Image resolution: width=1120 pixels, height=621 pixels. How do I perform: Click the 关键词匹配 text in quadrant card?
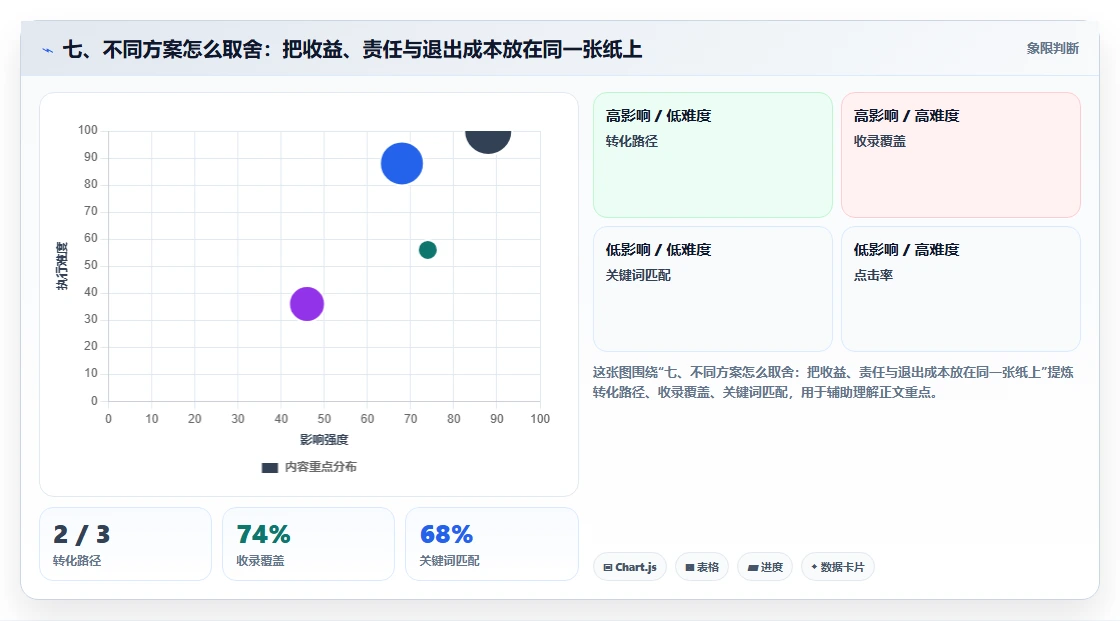(x=638, y=275)
